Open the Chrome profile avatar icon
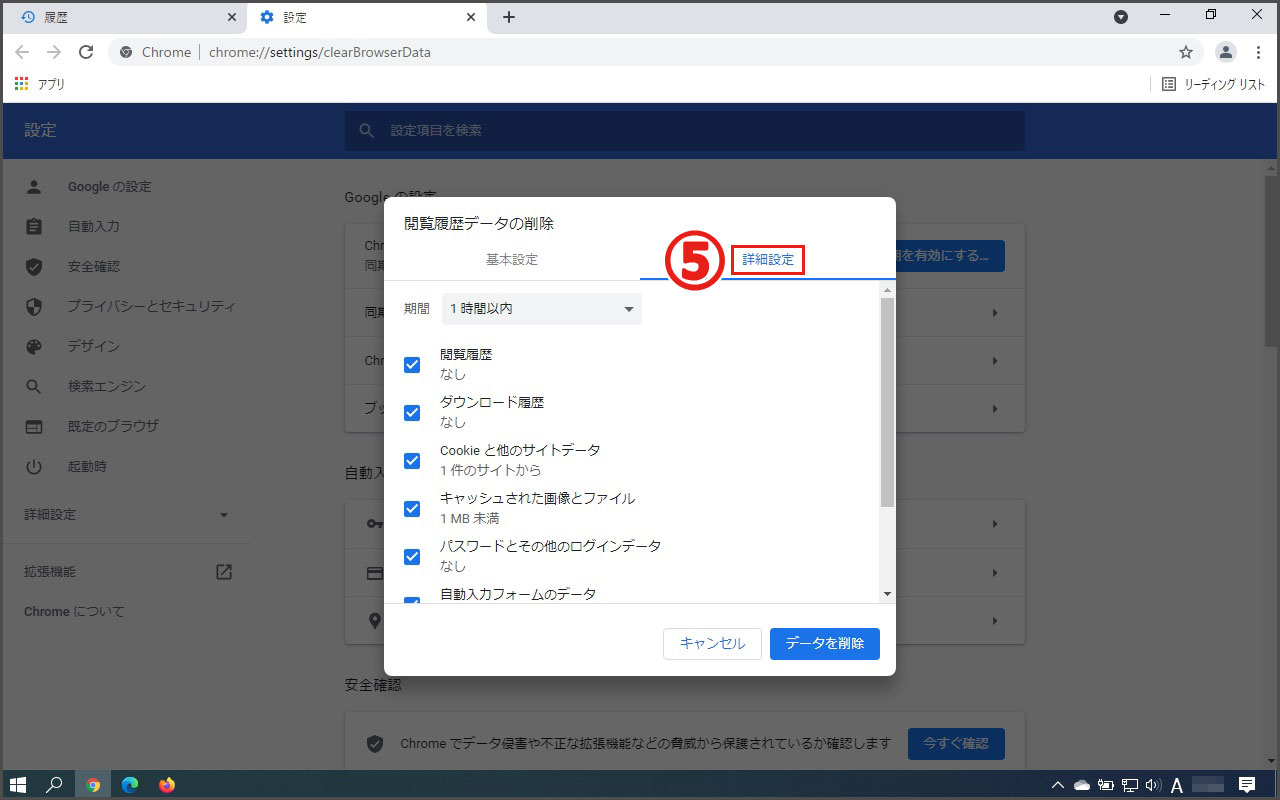 click(1225, 52)
